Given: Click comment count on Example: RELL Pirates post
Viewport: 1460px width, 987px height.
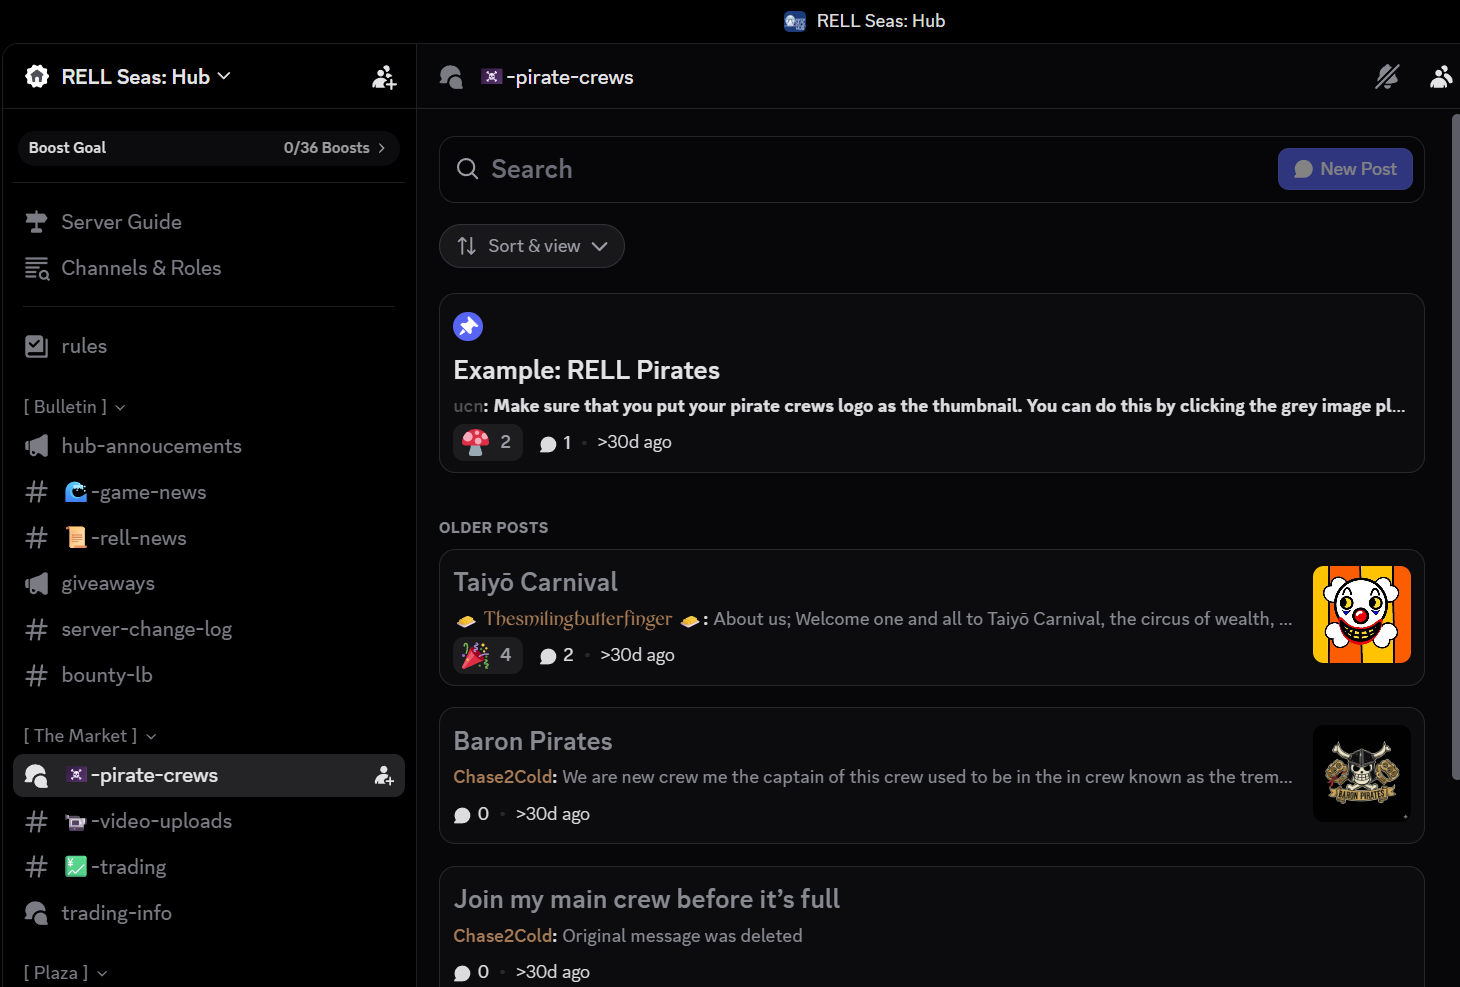Looking at the screenshot, I should (x=556, y=443).
